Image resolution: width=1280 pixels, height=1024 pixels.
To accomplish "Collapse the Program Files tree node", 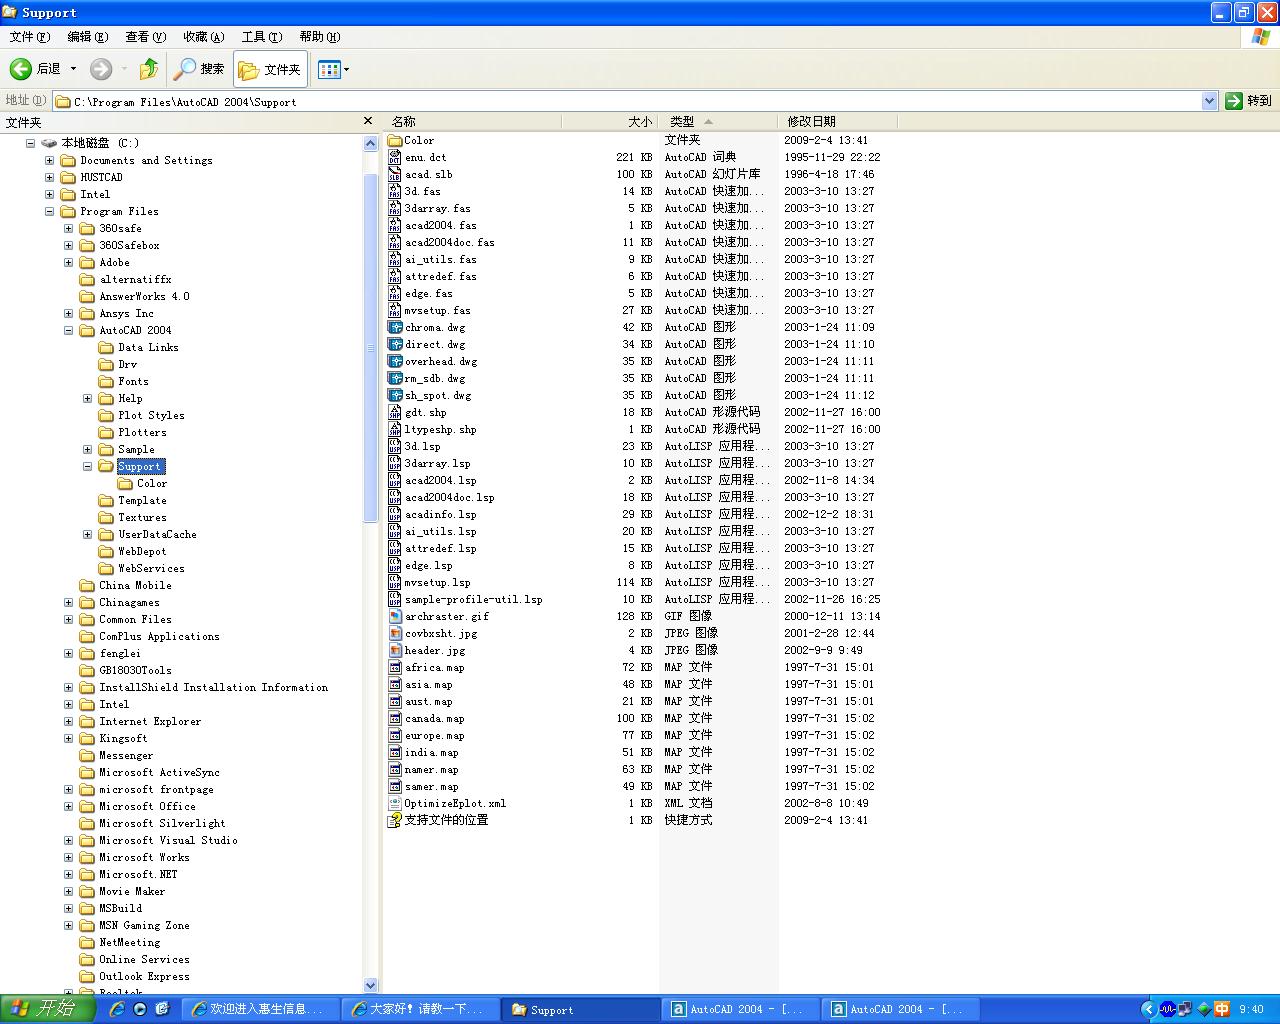I will pos(49,211).
